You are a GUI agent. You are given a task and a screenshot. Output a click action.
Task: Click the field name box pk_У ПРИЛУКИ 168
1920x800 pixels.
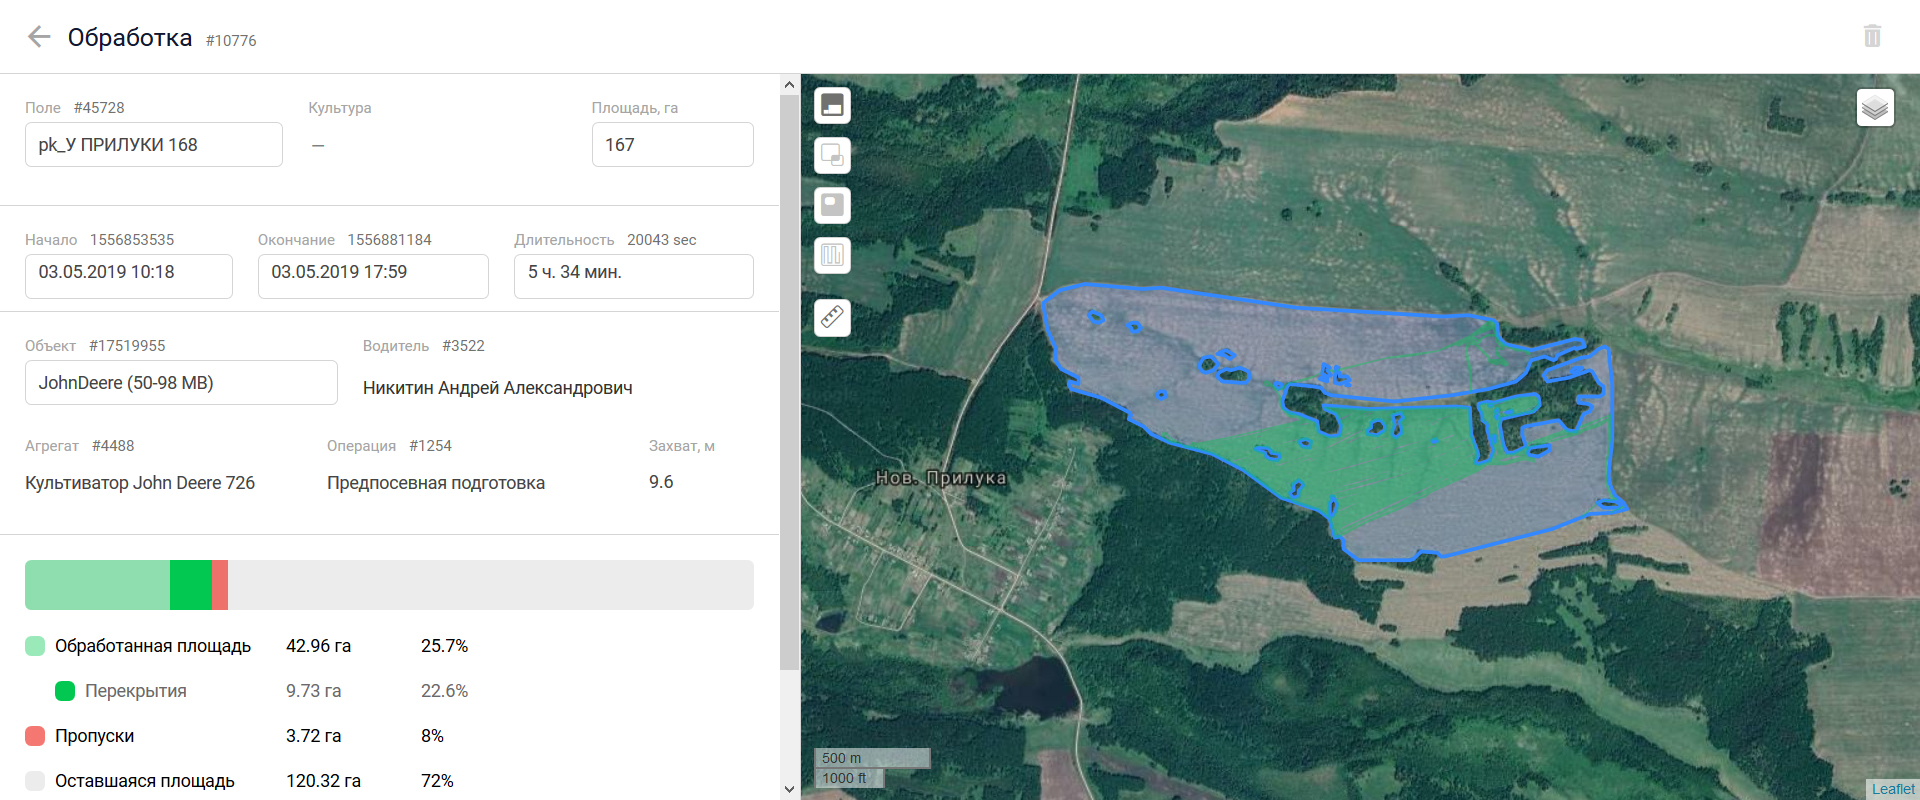[153, 145]
